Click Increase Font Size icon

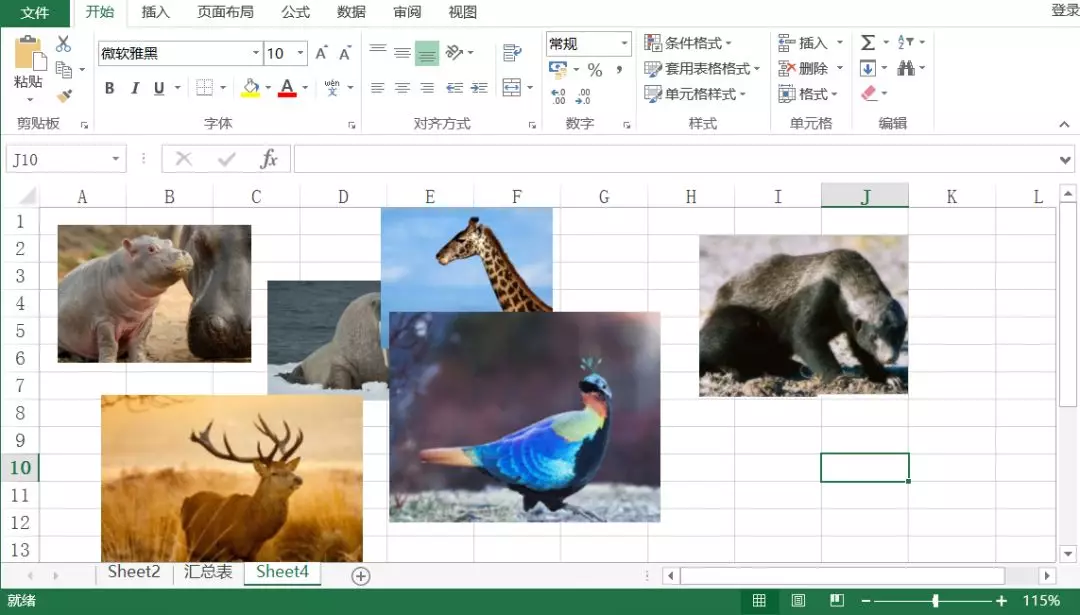point(321,54)
